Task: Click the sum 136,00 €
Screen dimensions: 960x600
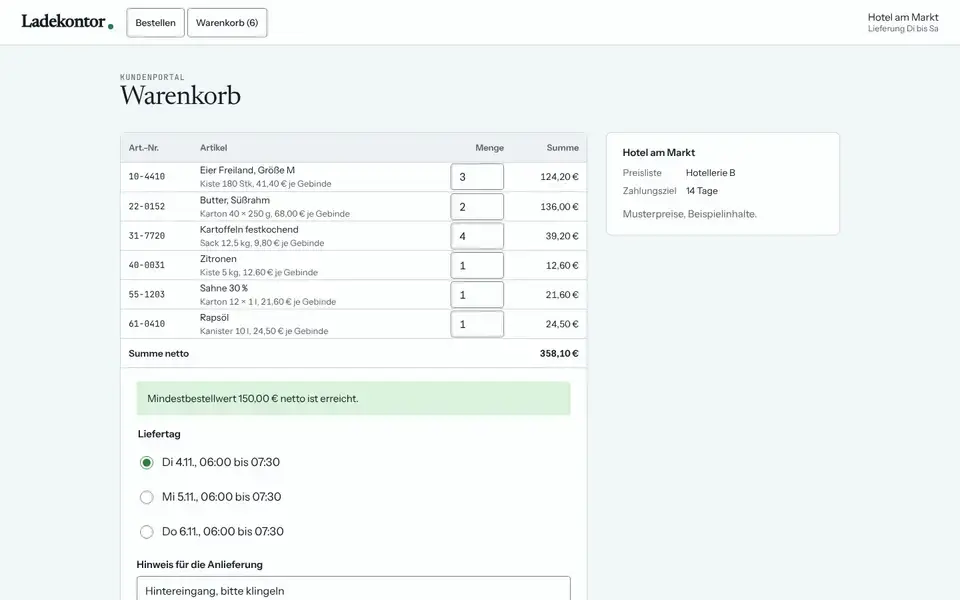Action: (x=559, y=207)
